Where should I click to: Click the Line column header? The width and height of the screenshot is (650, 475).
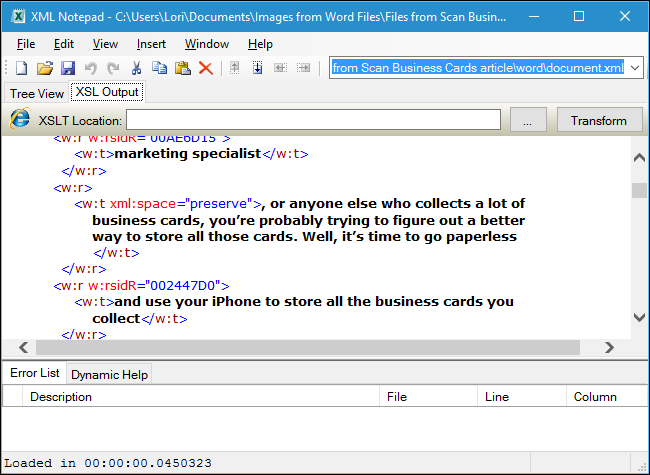tap(522, 397)
